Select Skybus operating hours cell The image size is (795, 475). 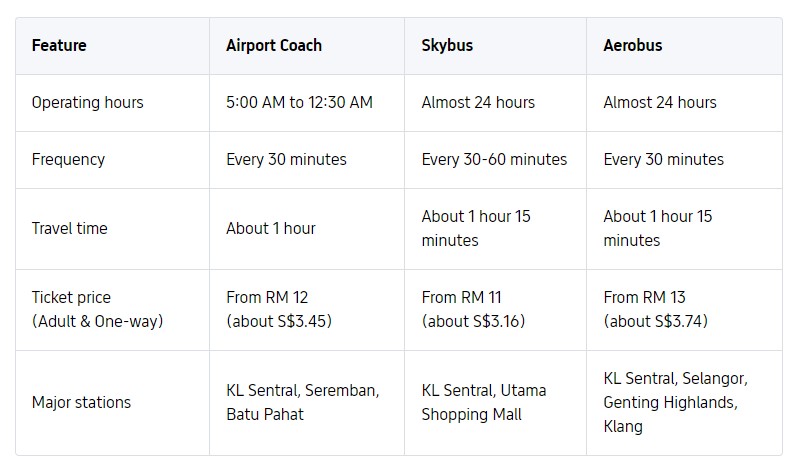coord(478,102)
